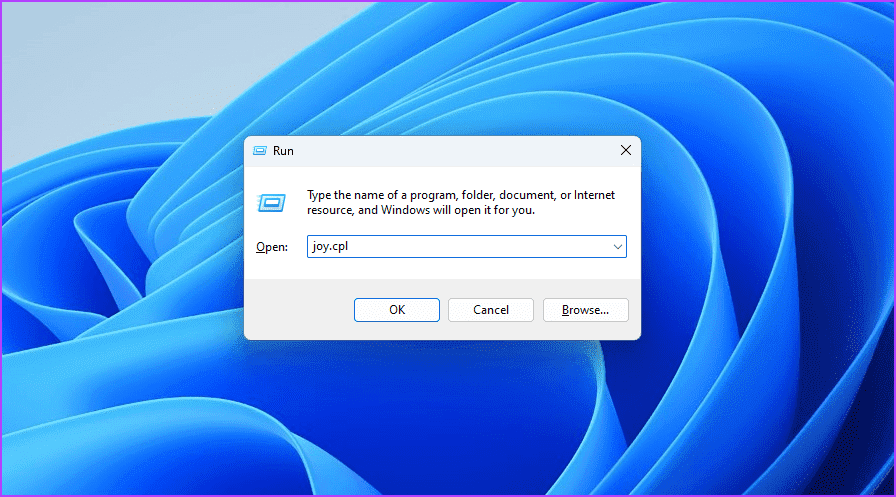Click OK to run joy.cpl
Screen dimensions: 896x497
pyautogui.click(x=397, y=310)
